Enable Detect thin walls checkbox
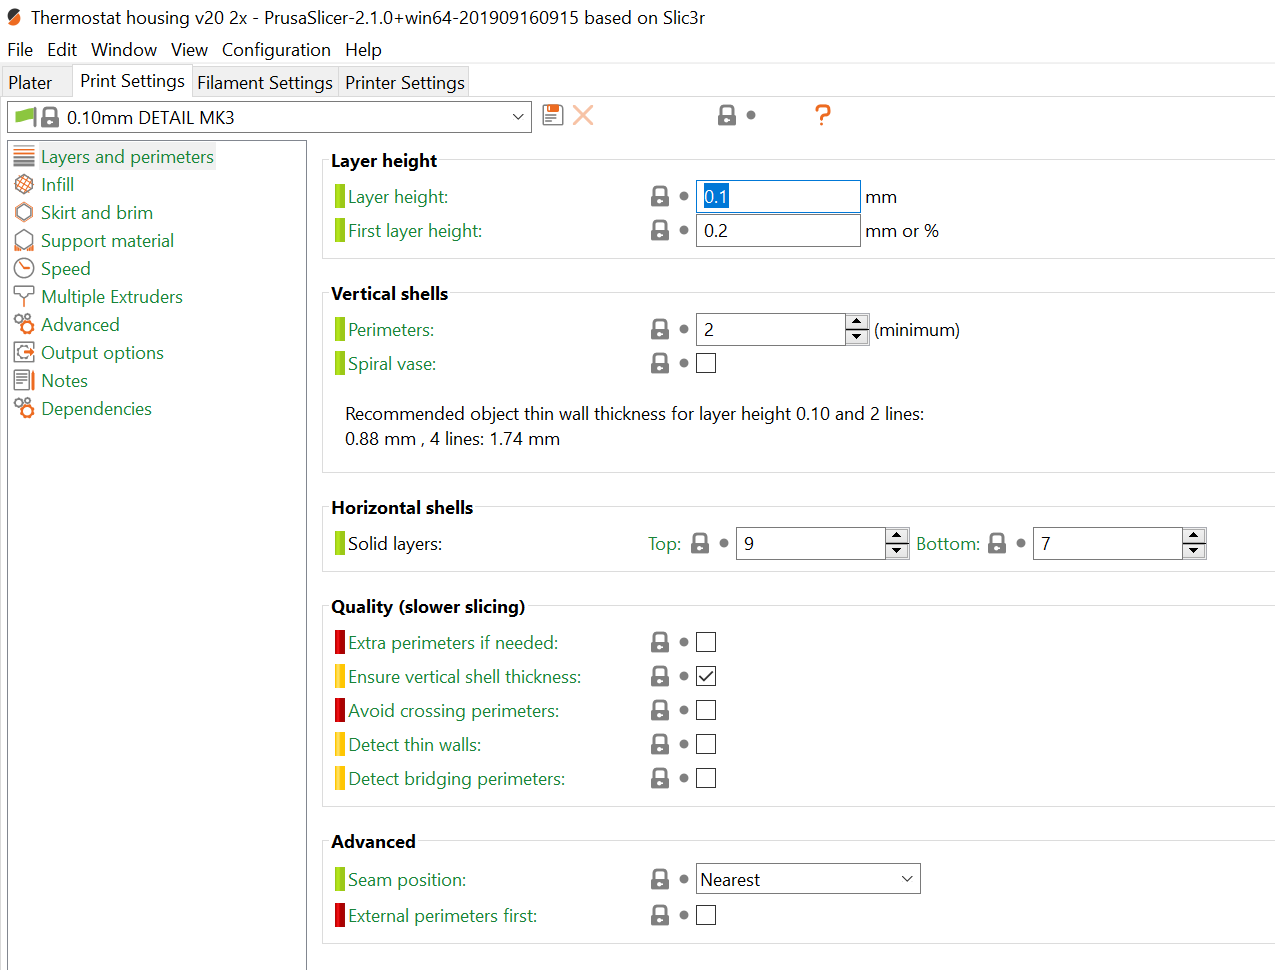 click(x=706, y=745)
